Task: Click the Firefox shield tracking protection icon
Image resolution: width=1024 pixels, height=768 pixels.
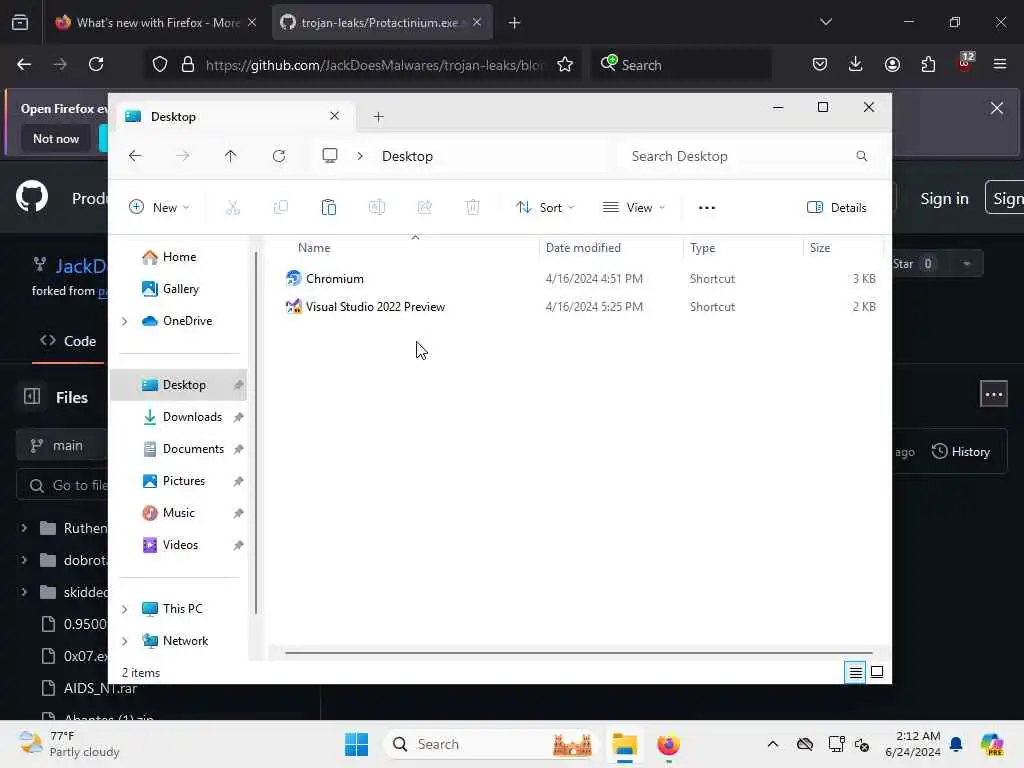Action: (x=160, y=64)
